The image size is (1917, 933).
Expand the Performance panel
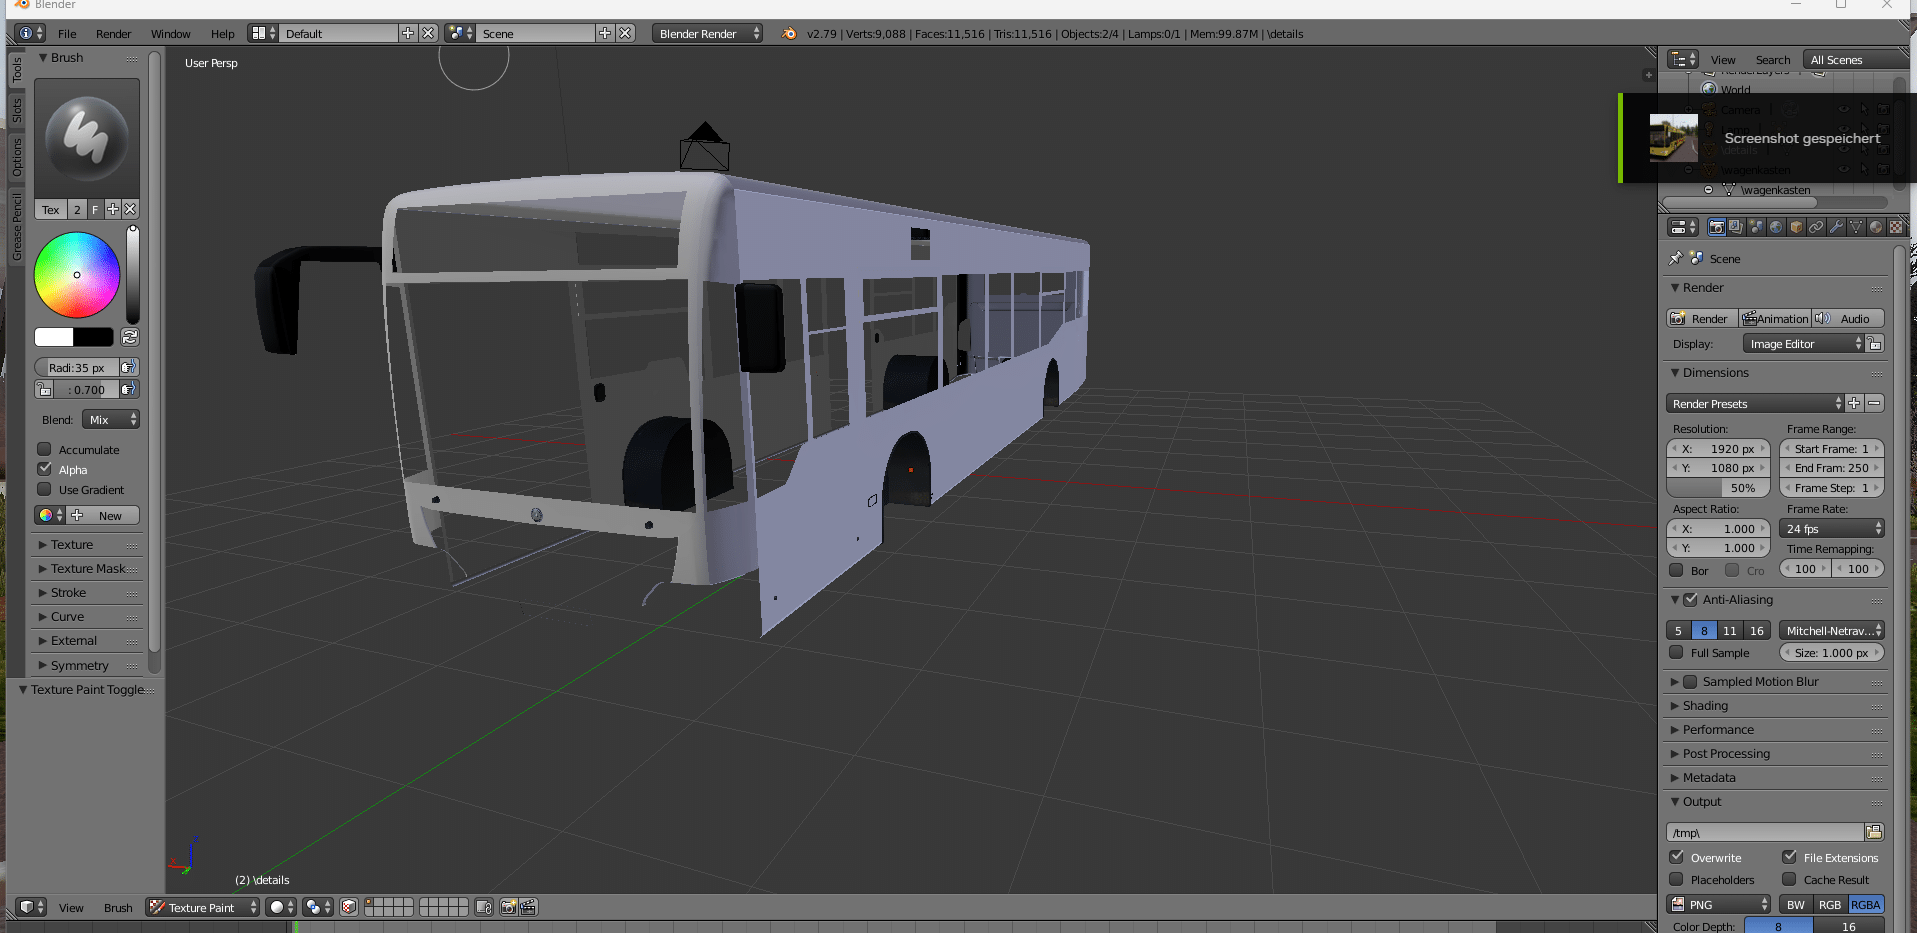click(x=1718, y=730)
